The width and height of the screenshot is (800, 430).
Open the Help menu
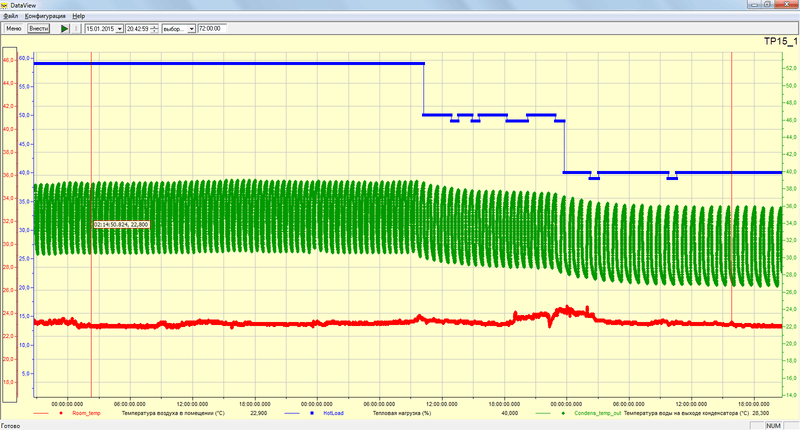[79, 17]
